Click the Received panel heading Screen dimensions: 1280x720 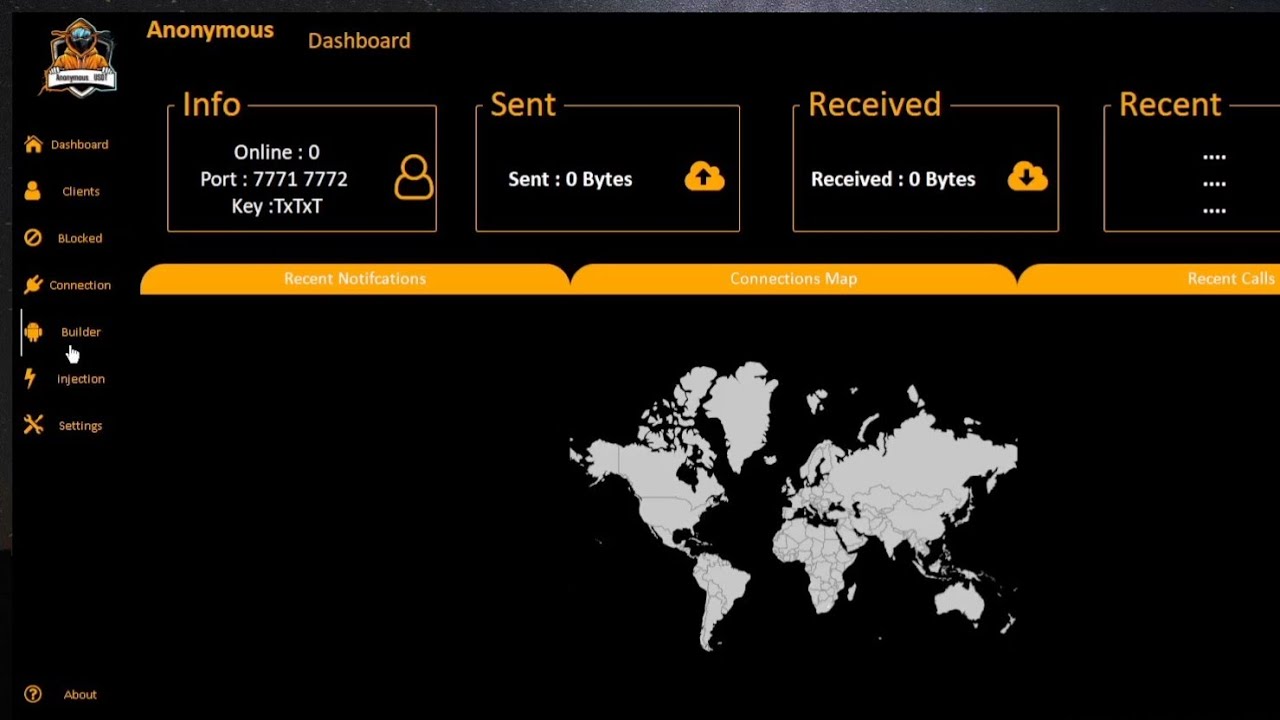(874, 105)
